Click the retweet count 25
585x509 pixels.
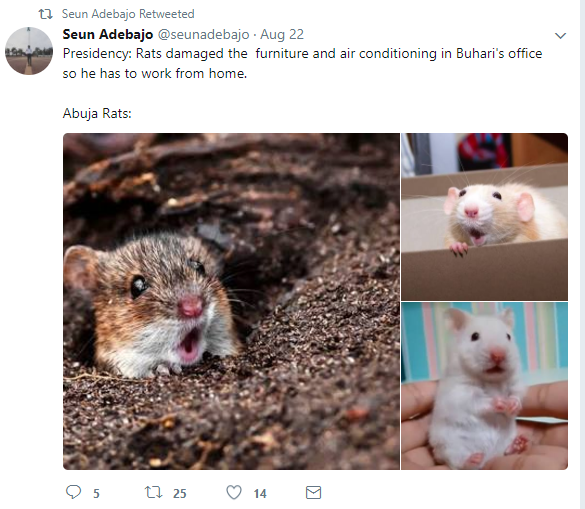[x=179, y=493]
